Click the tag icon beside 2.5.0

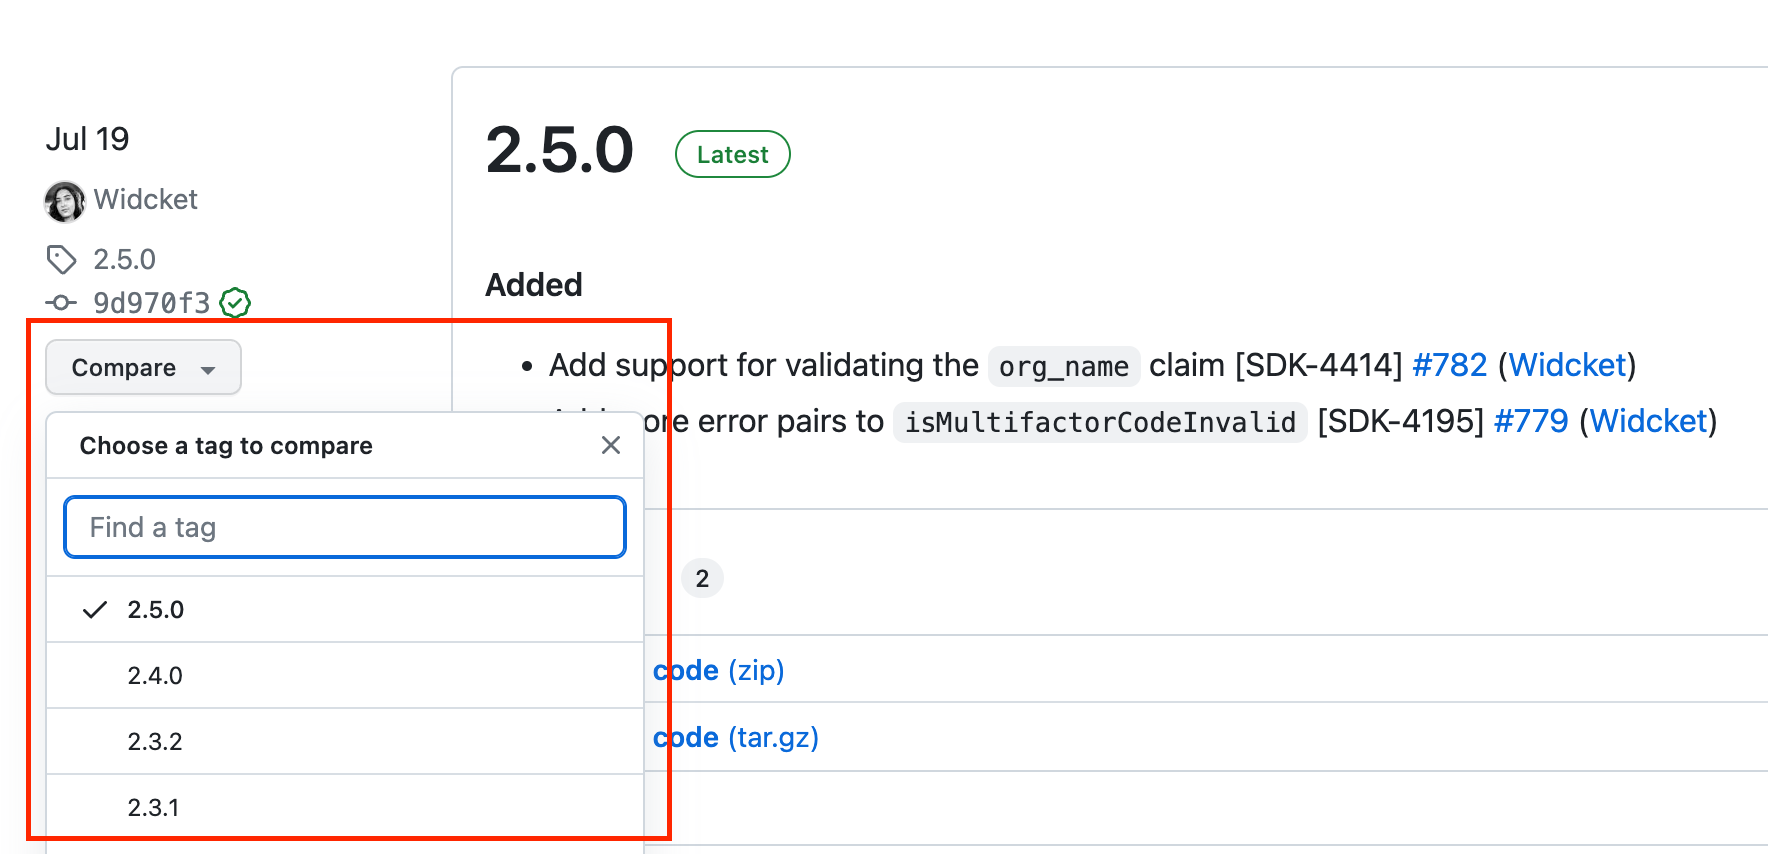(x=61, y=259)
